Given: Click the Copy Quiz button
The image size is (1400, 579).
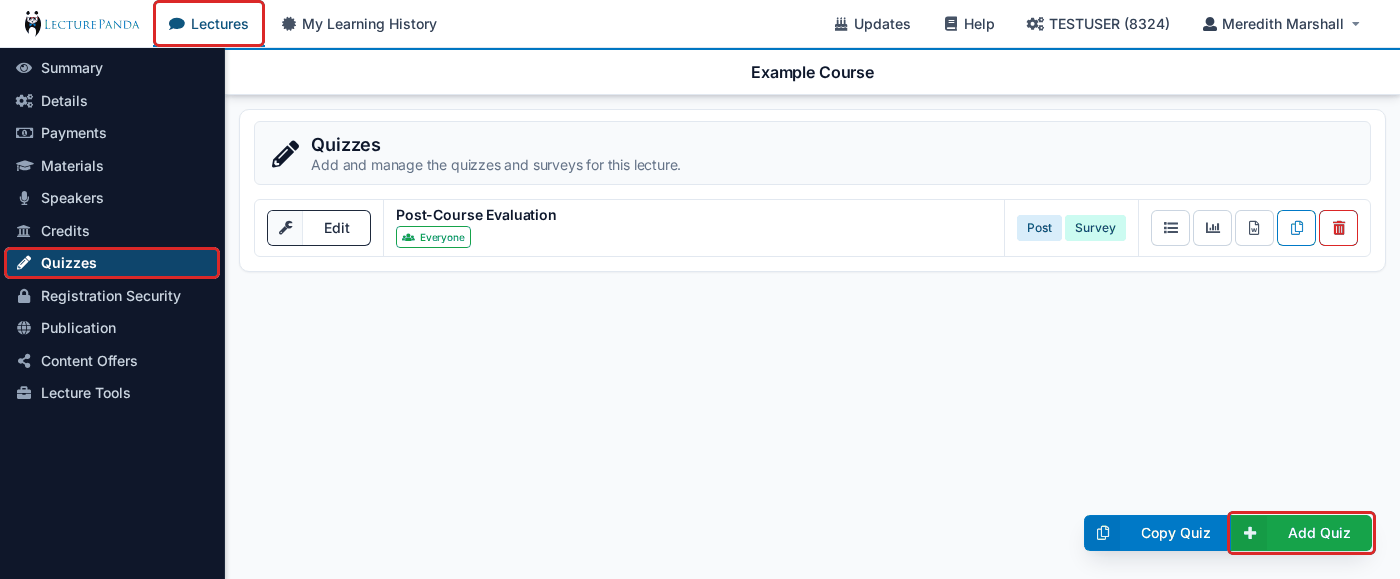Looking at the screenshot, I should coord(1156,533).
